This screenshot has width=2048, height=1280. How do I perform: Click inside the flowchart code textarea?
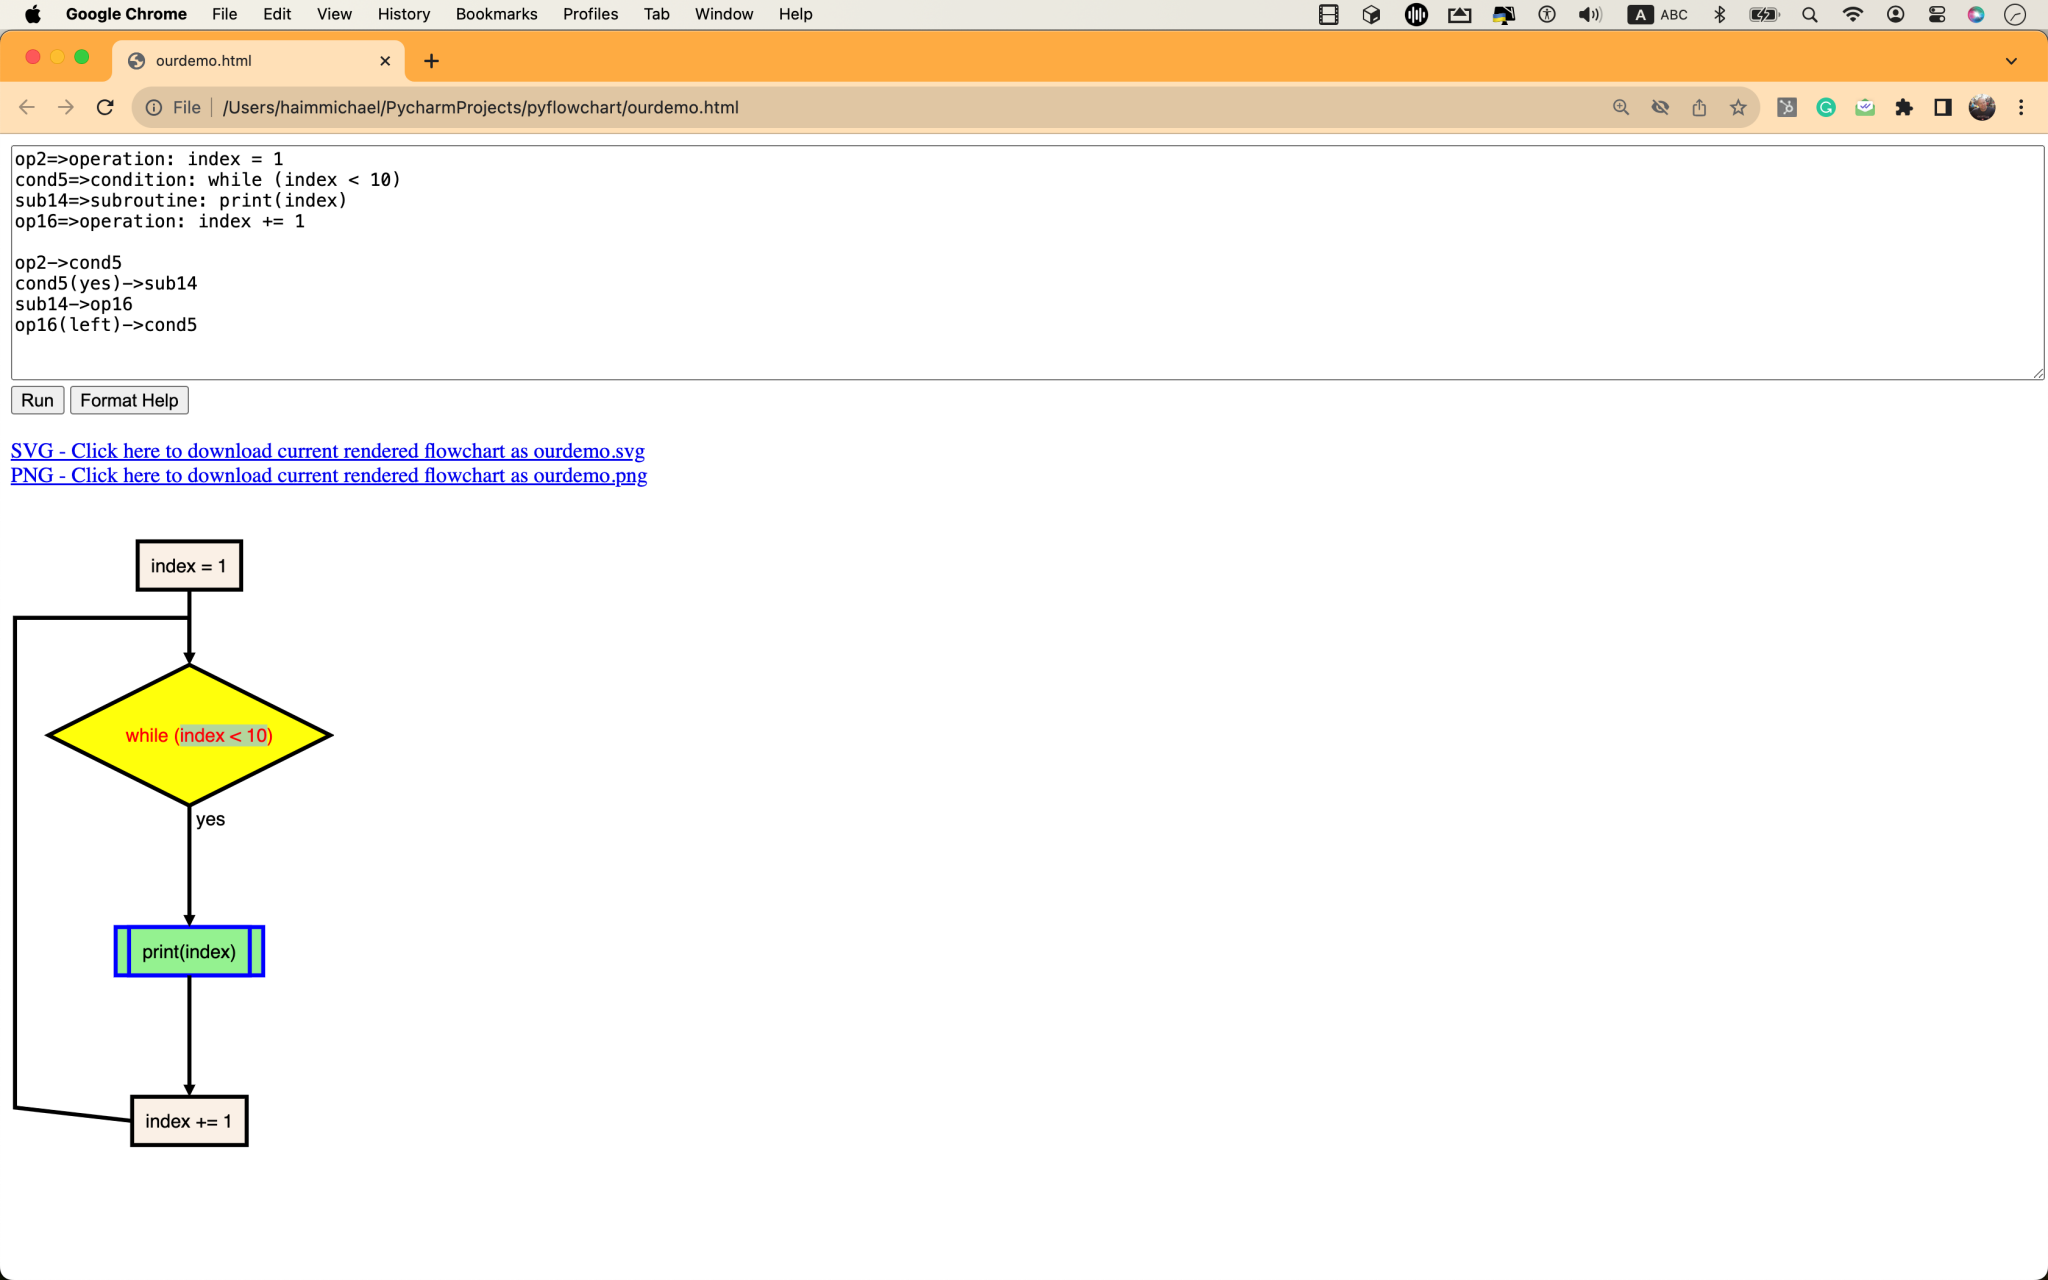[1000, 300]
